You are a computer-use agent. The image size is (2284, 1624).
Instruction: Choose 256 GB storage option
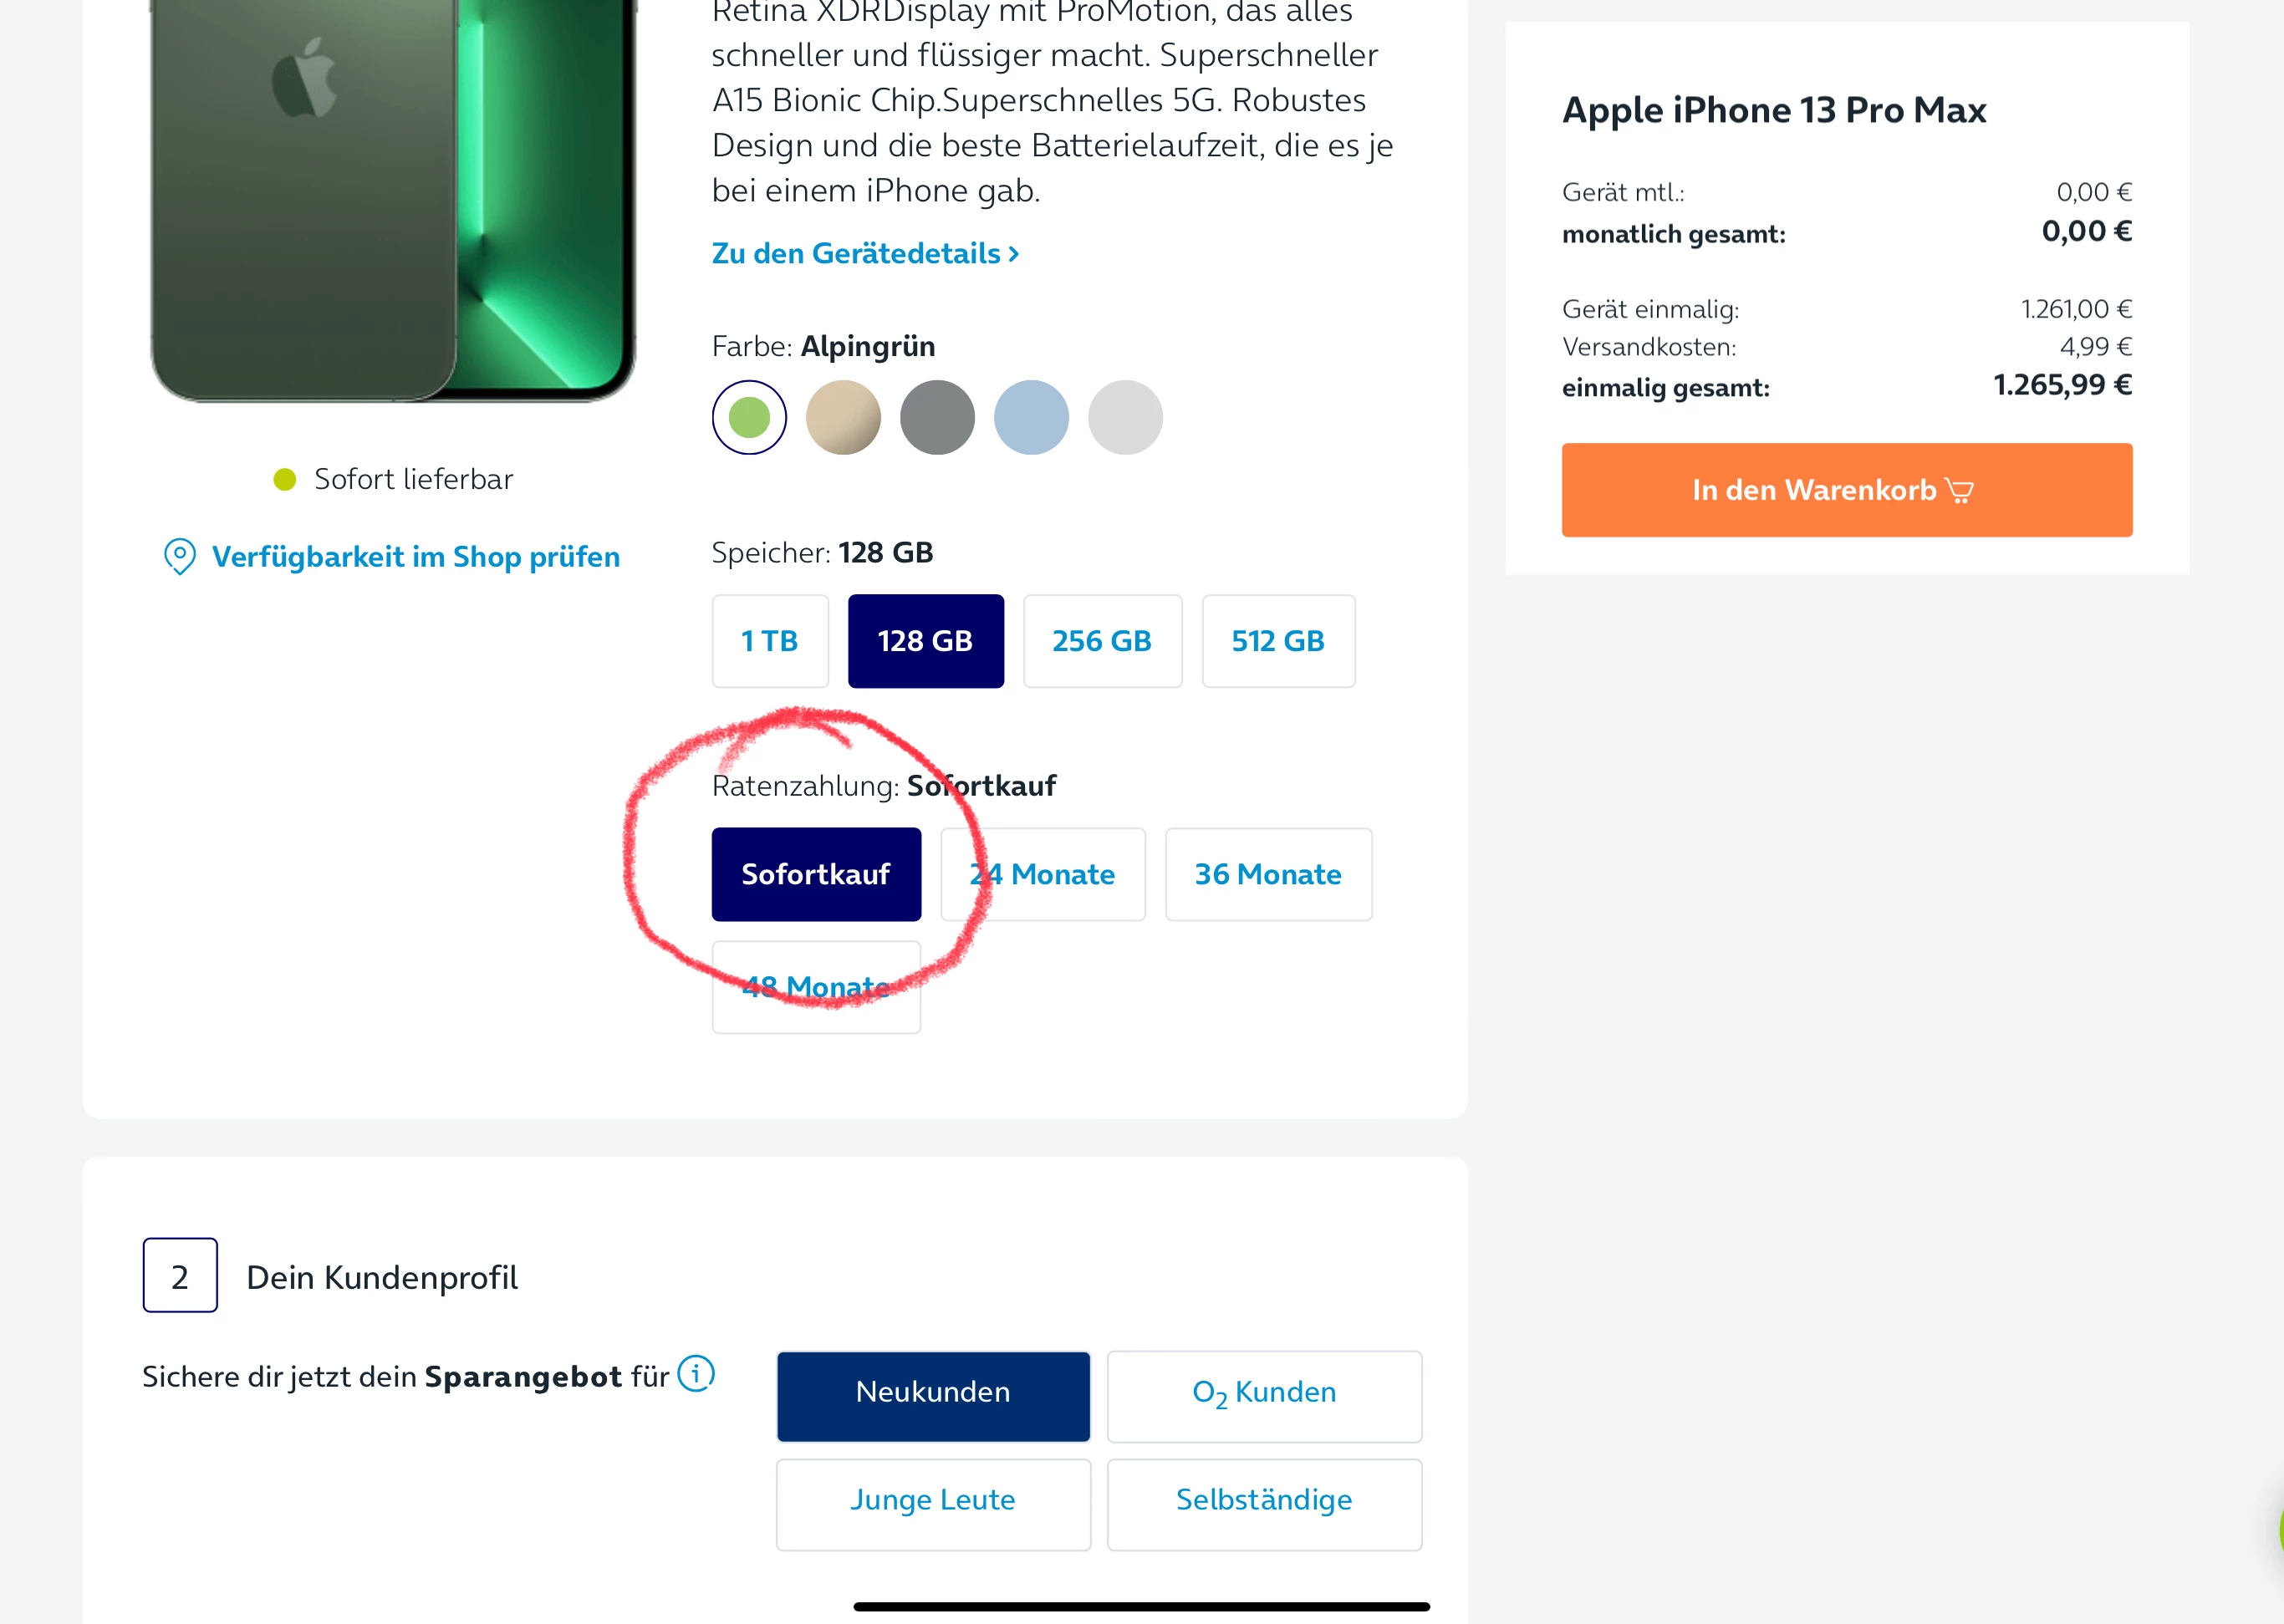tap(1102, 641)
